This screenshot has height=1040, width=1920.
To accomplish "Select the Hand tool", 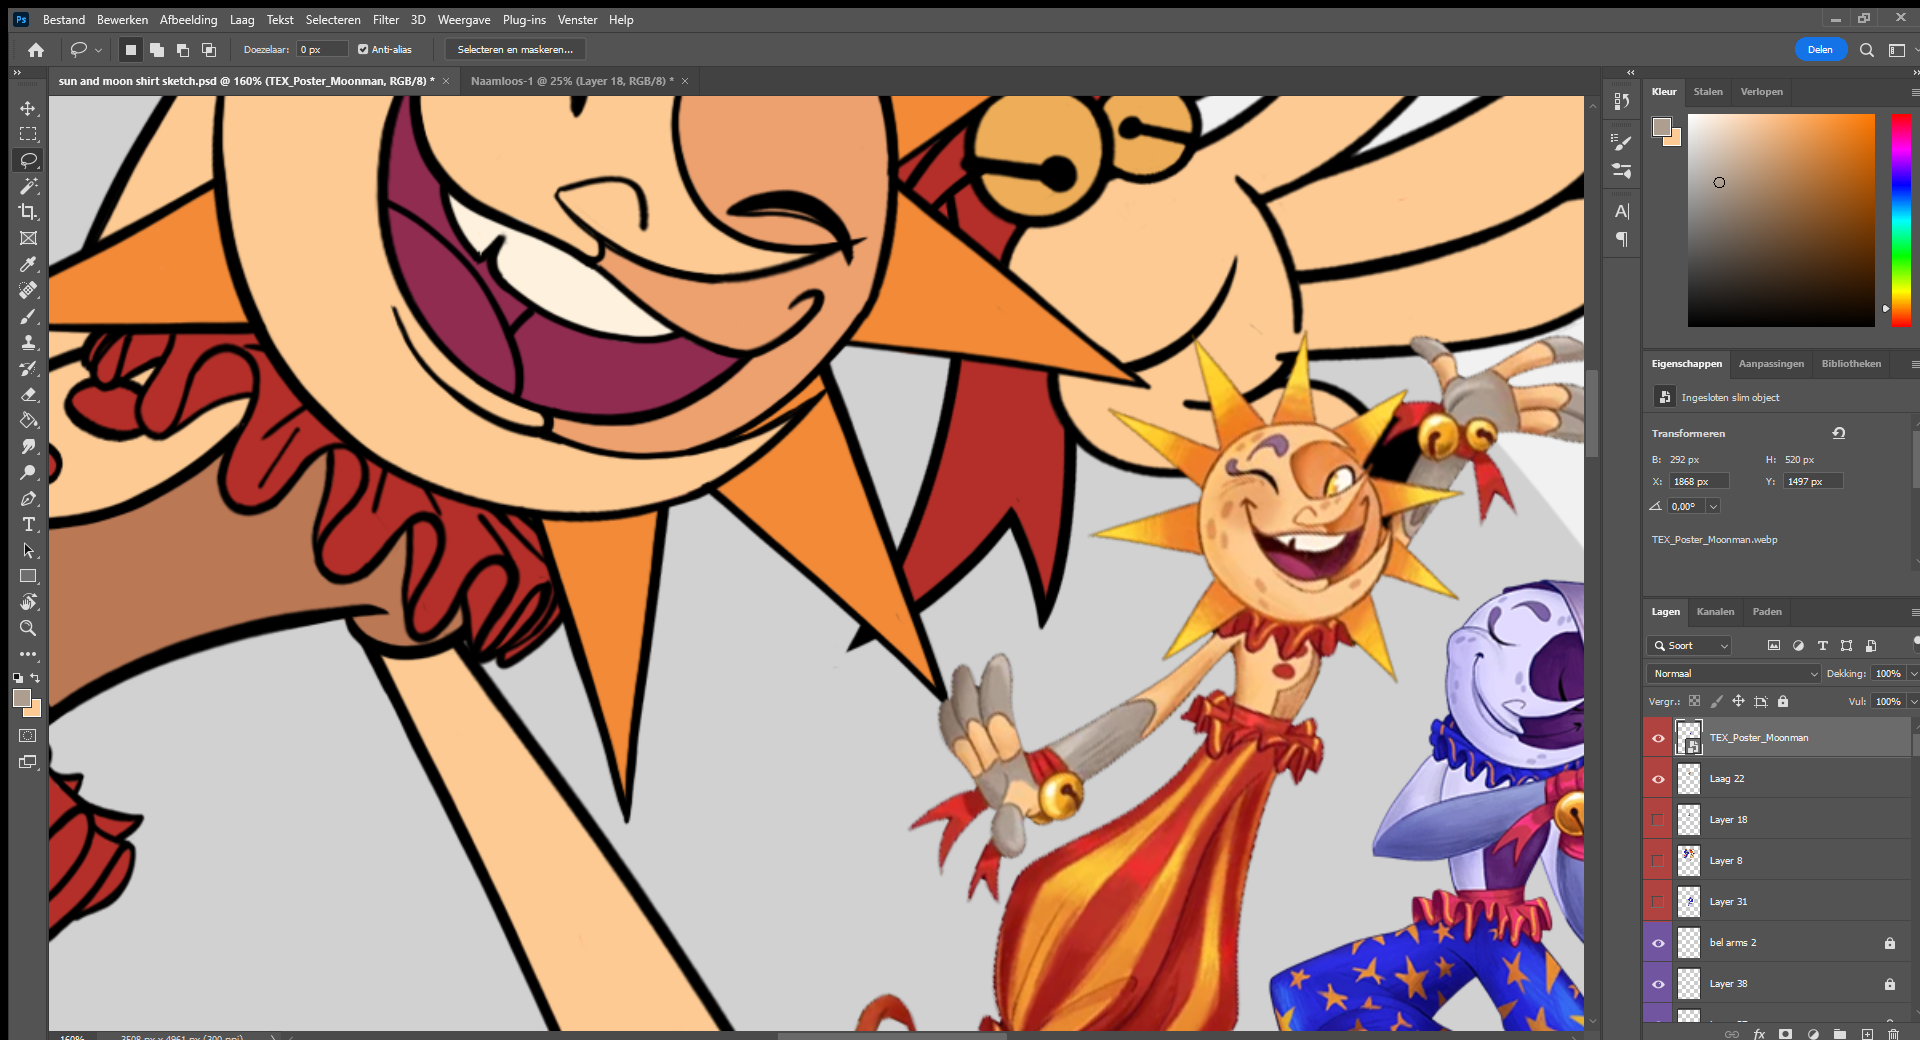I will pyautogui.click(x=28, y=602).
